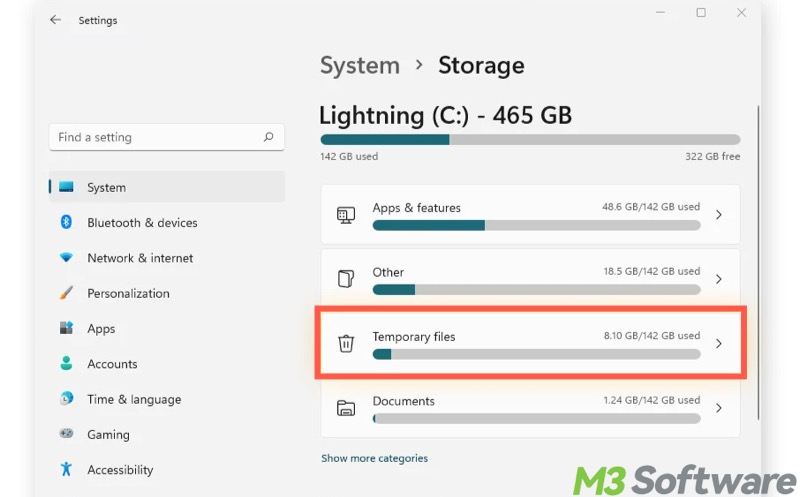The width and height of the screenshot is (800, 497).
Task: Click the System monitor icon in sidebar
Action: (x=66, y=187)
